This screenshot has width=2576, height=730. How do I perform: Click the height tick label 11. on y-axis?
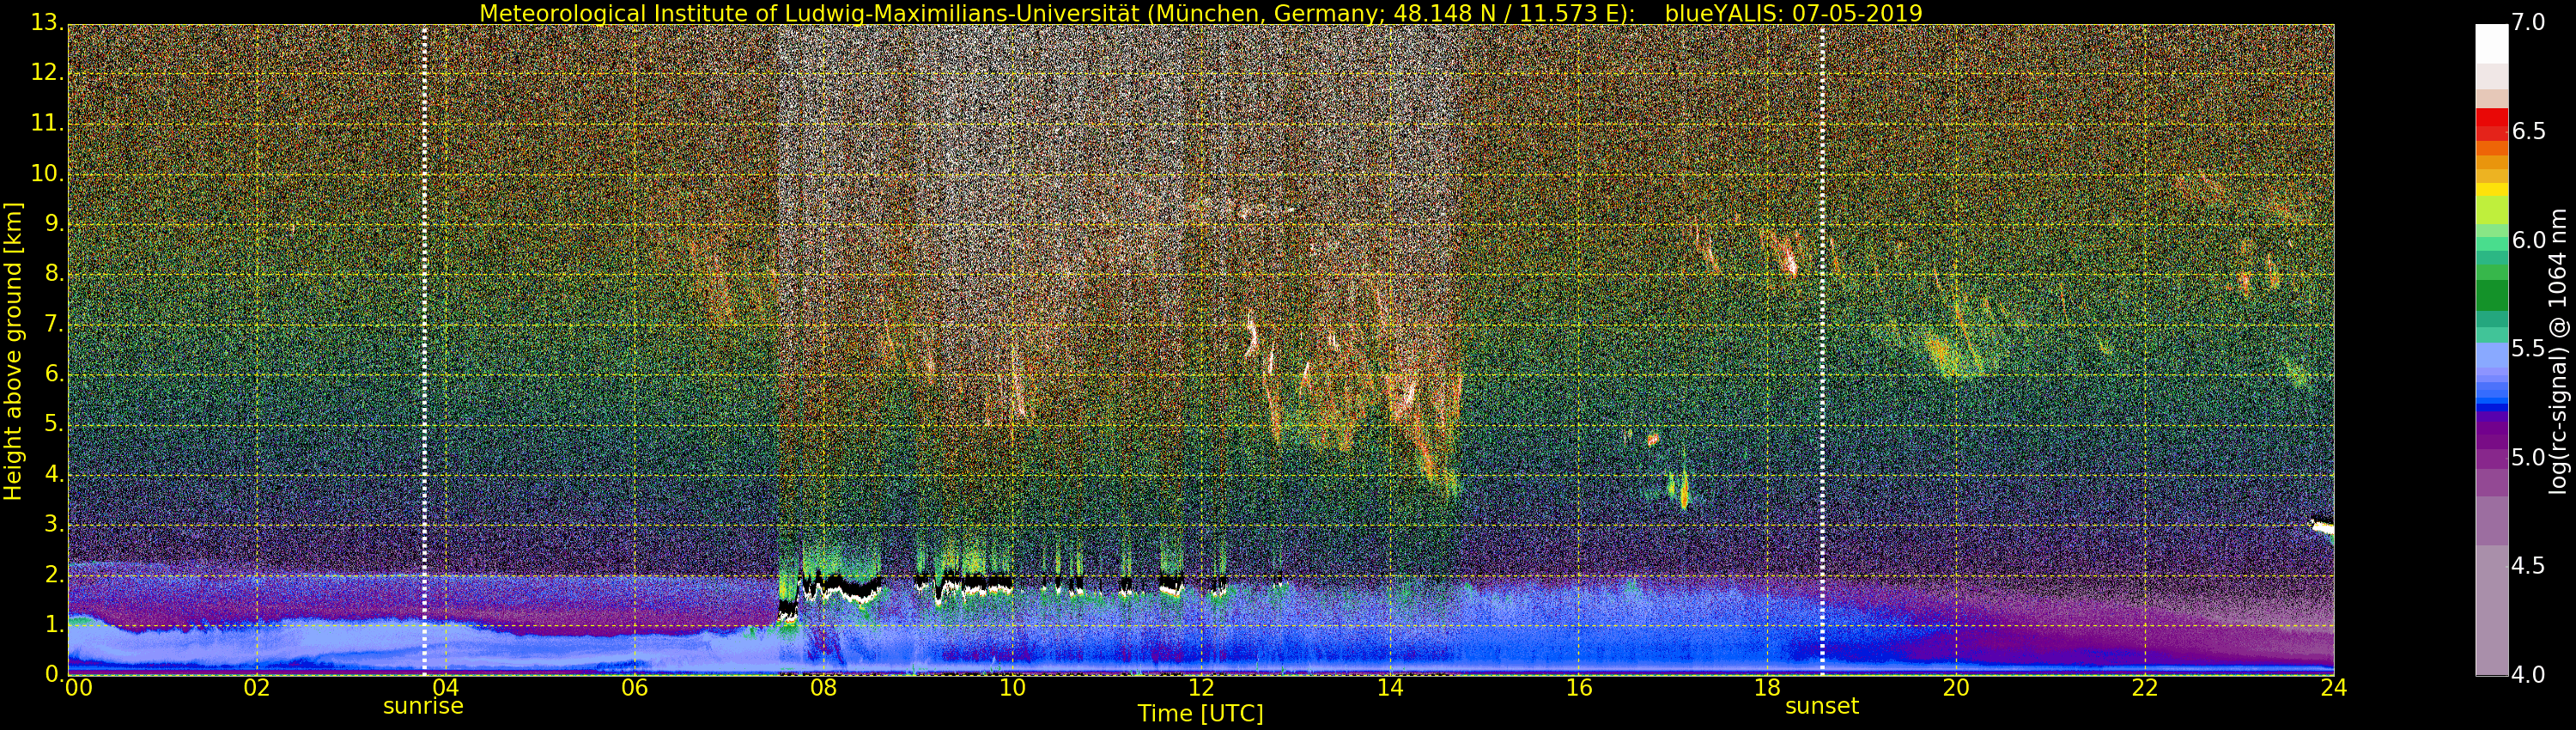point(46,123)
